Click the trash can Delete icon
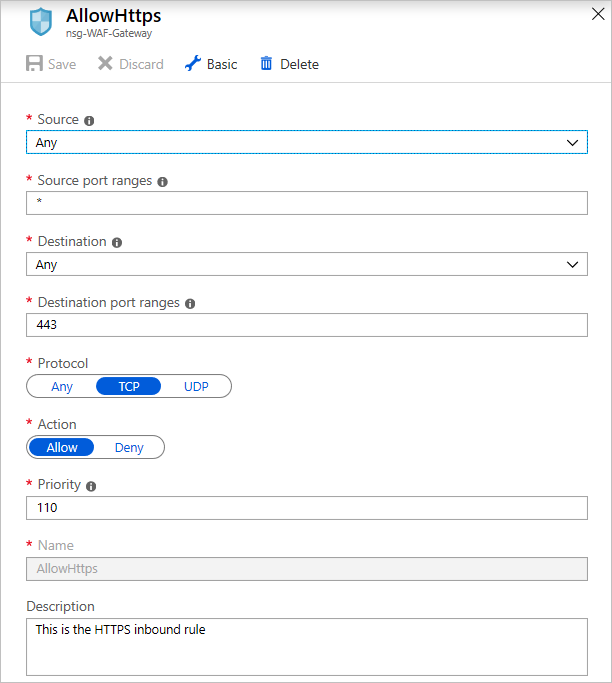The image size is (612, 683). [x=266, y=64]
